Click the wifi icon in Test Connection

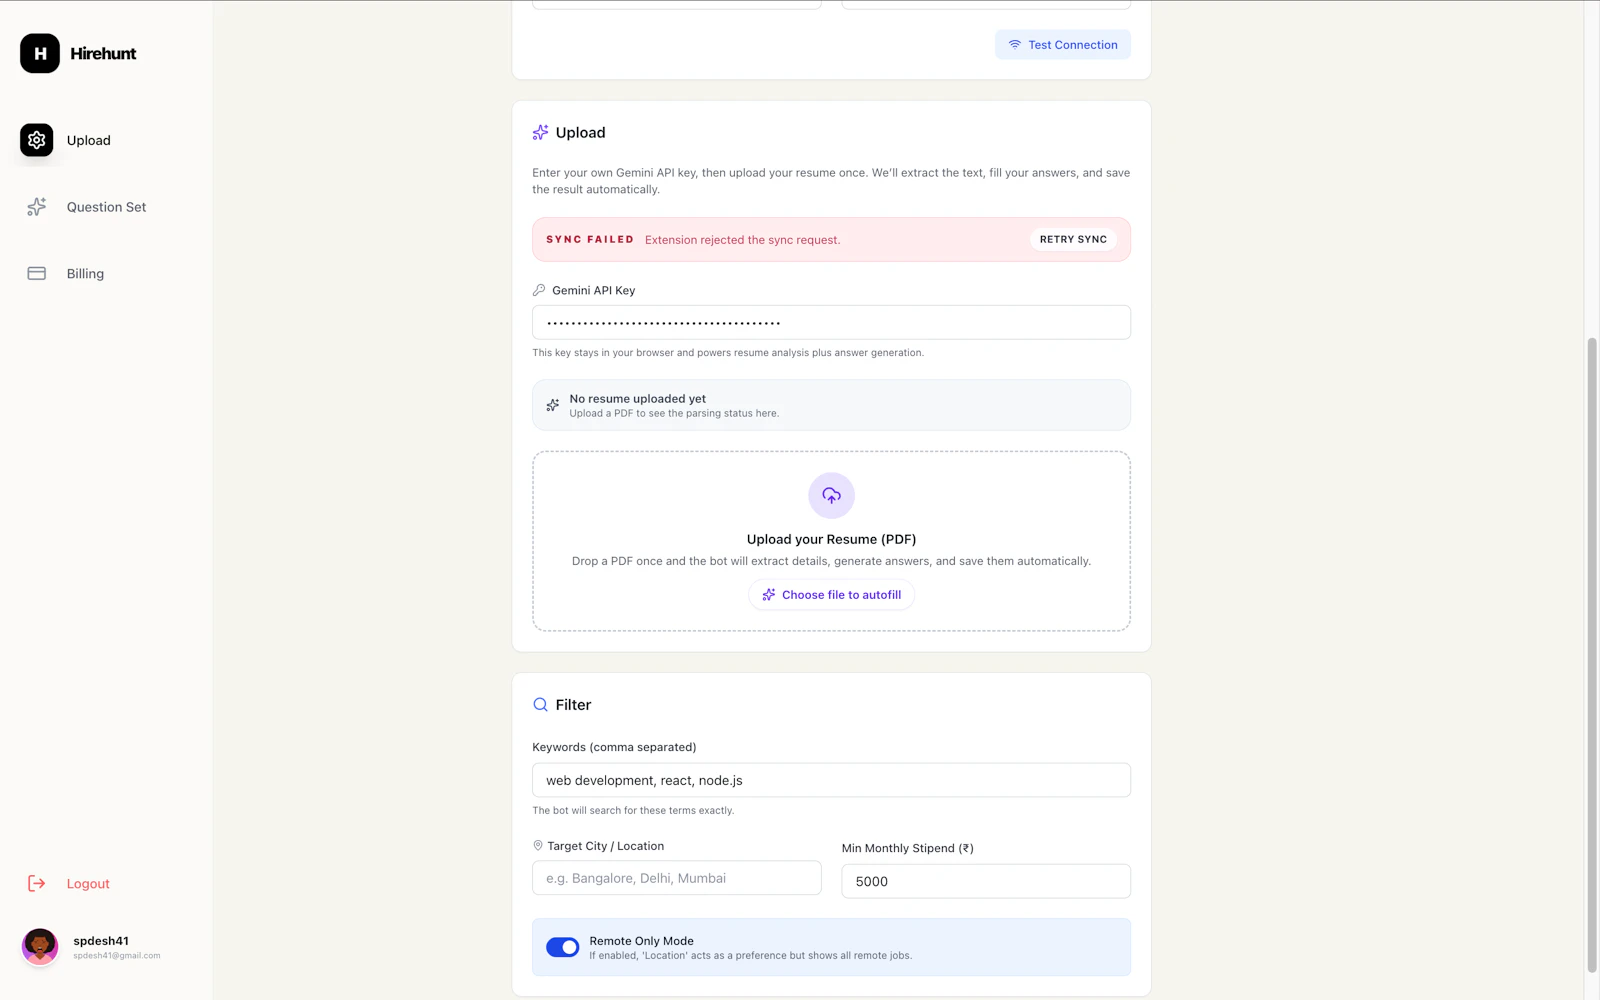[x=1015, y=44]
